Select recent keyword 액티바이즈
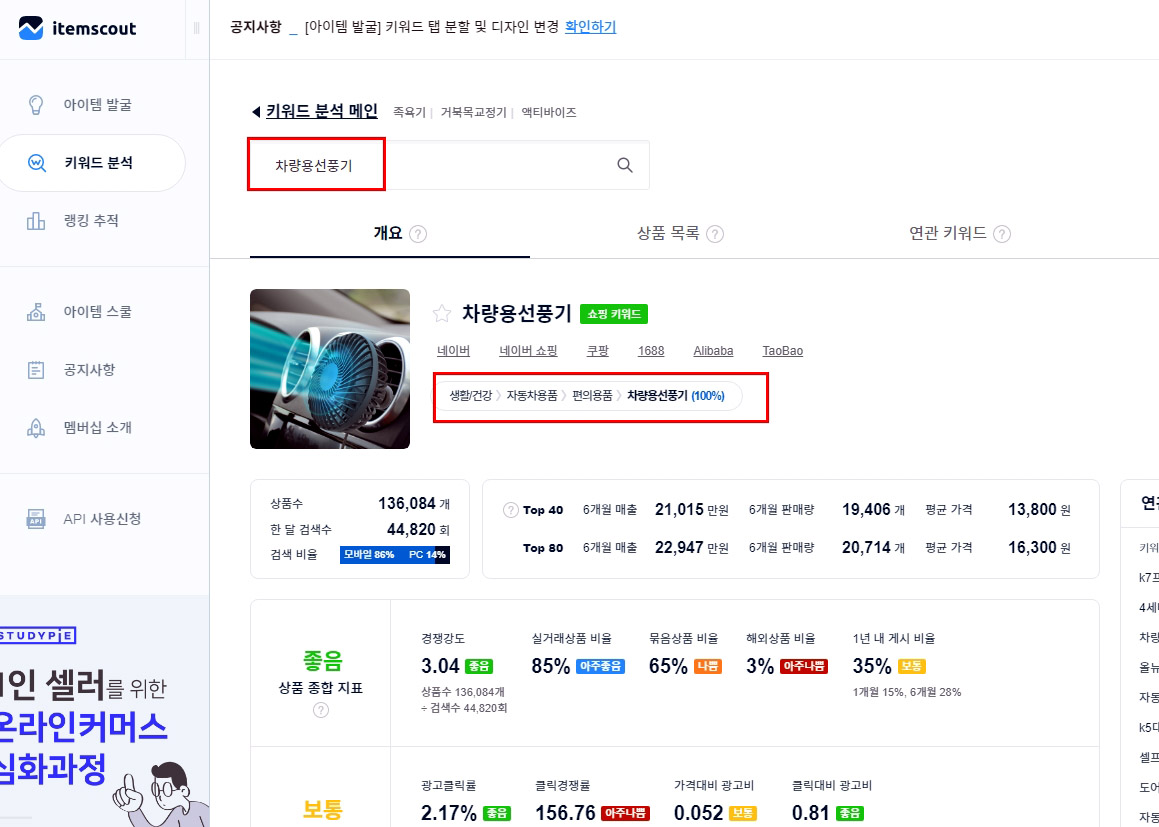 tap(548, 112)
